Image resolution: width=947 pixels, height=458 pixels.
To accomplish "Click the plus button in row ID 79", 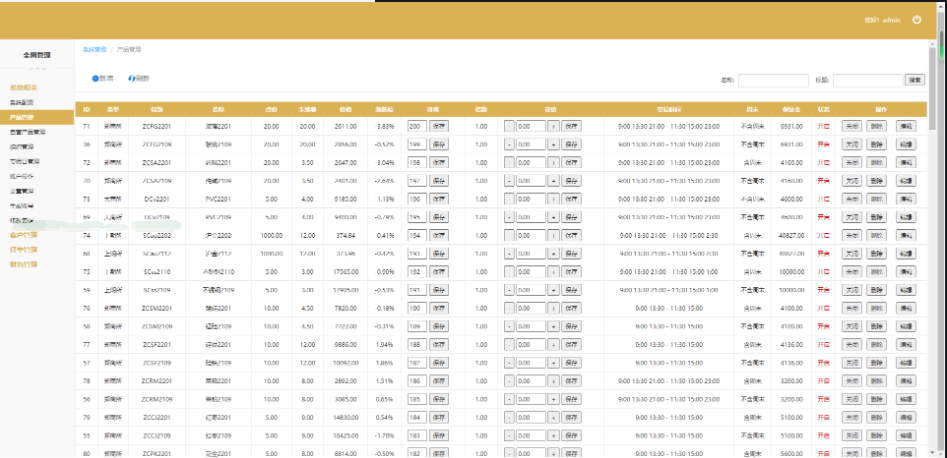I will click(553, 417).
